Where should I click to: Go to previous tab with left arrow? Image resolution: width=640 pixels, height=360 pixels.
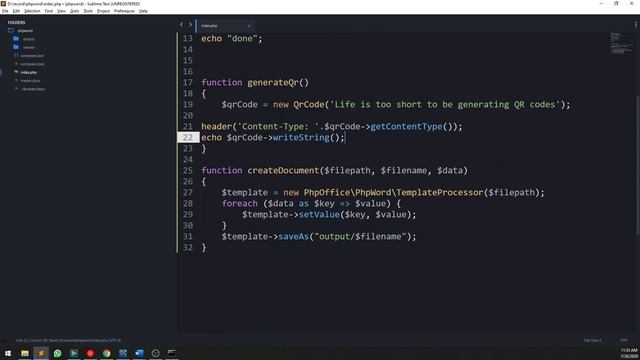181,25
